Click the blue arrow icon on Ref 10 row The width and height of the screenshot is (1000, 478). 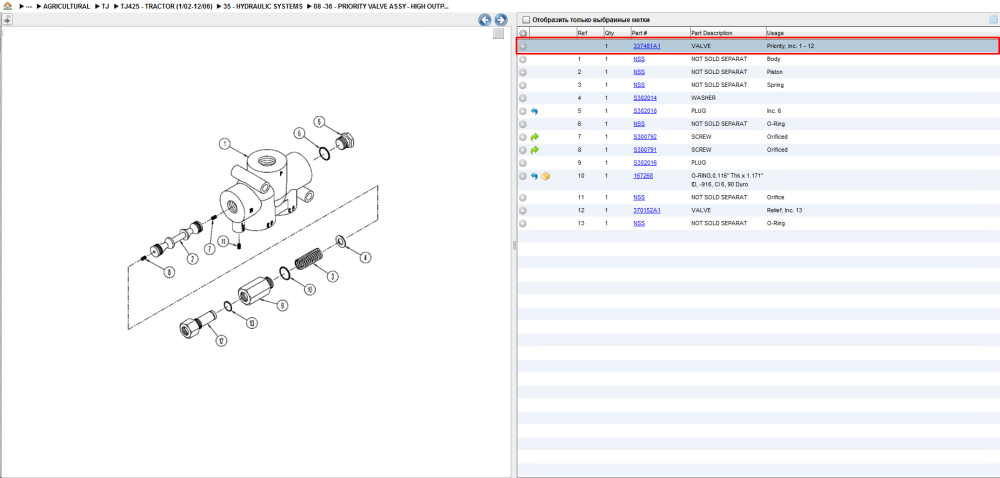pos(534,176)
